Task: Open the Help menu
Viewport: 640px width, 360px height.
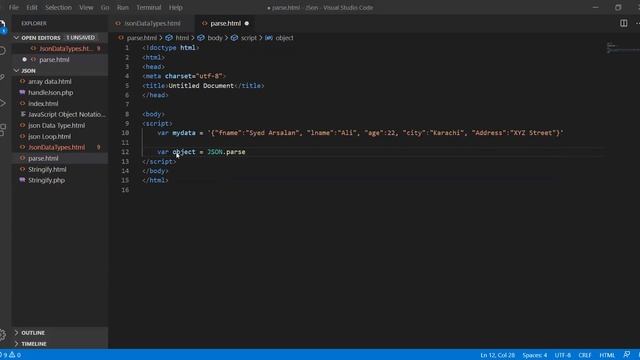Action: [x=176, y=7]
